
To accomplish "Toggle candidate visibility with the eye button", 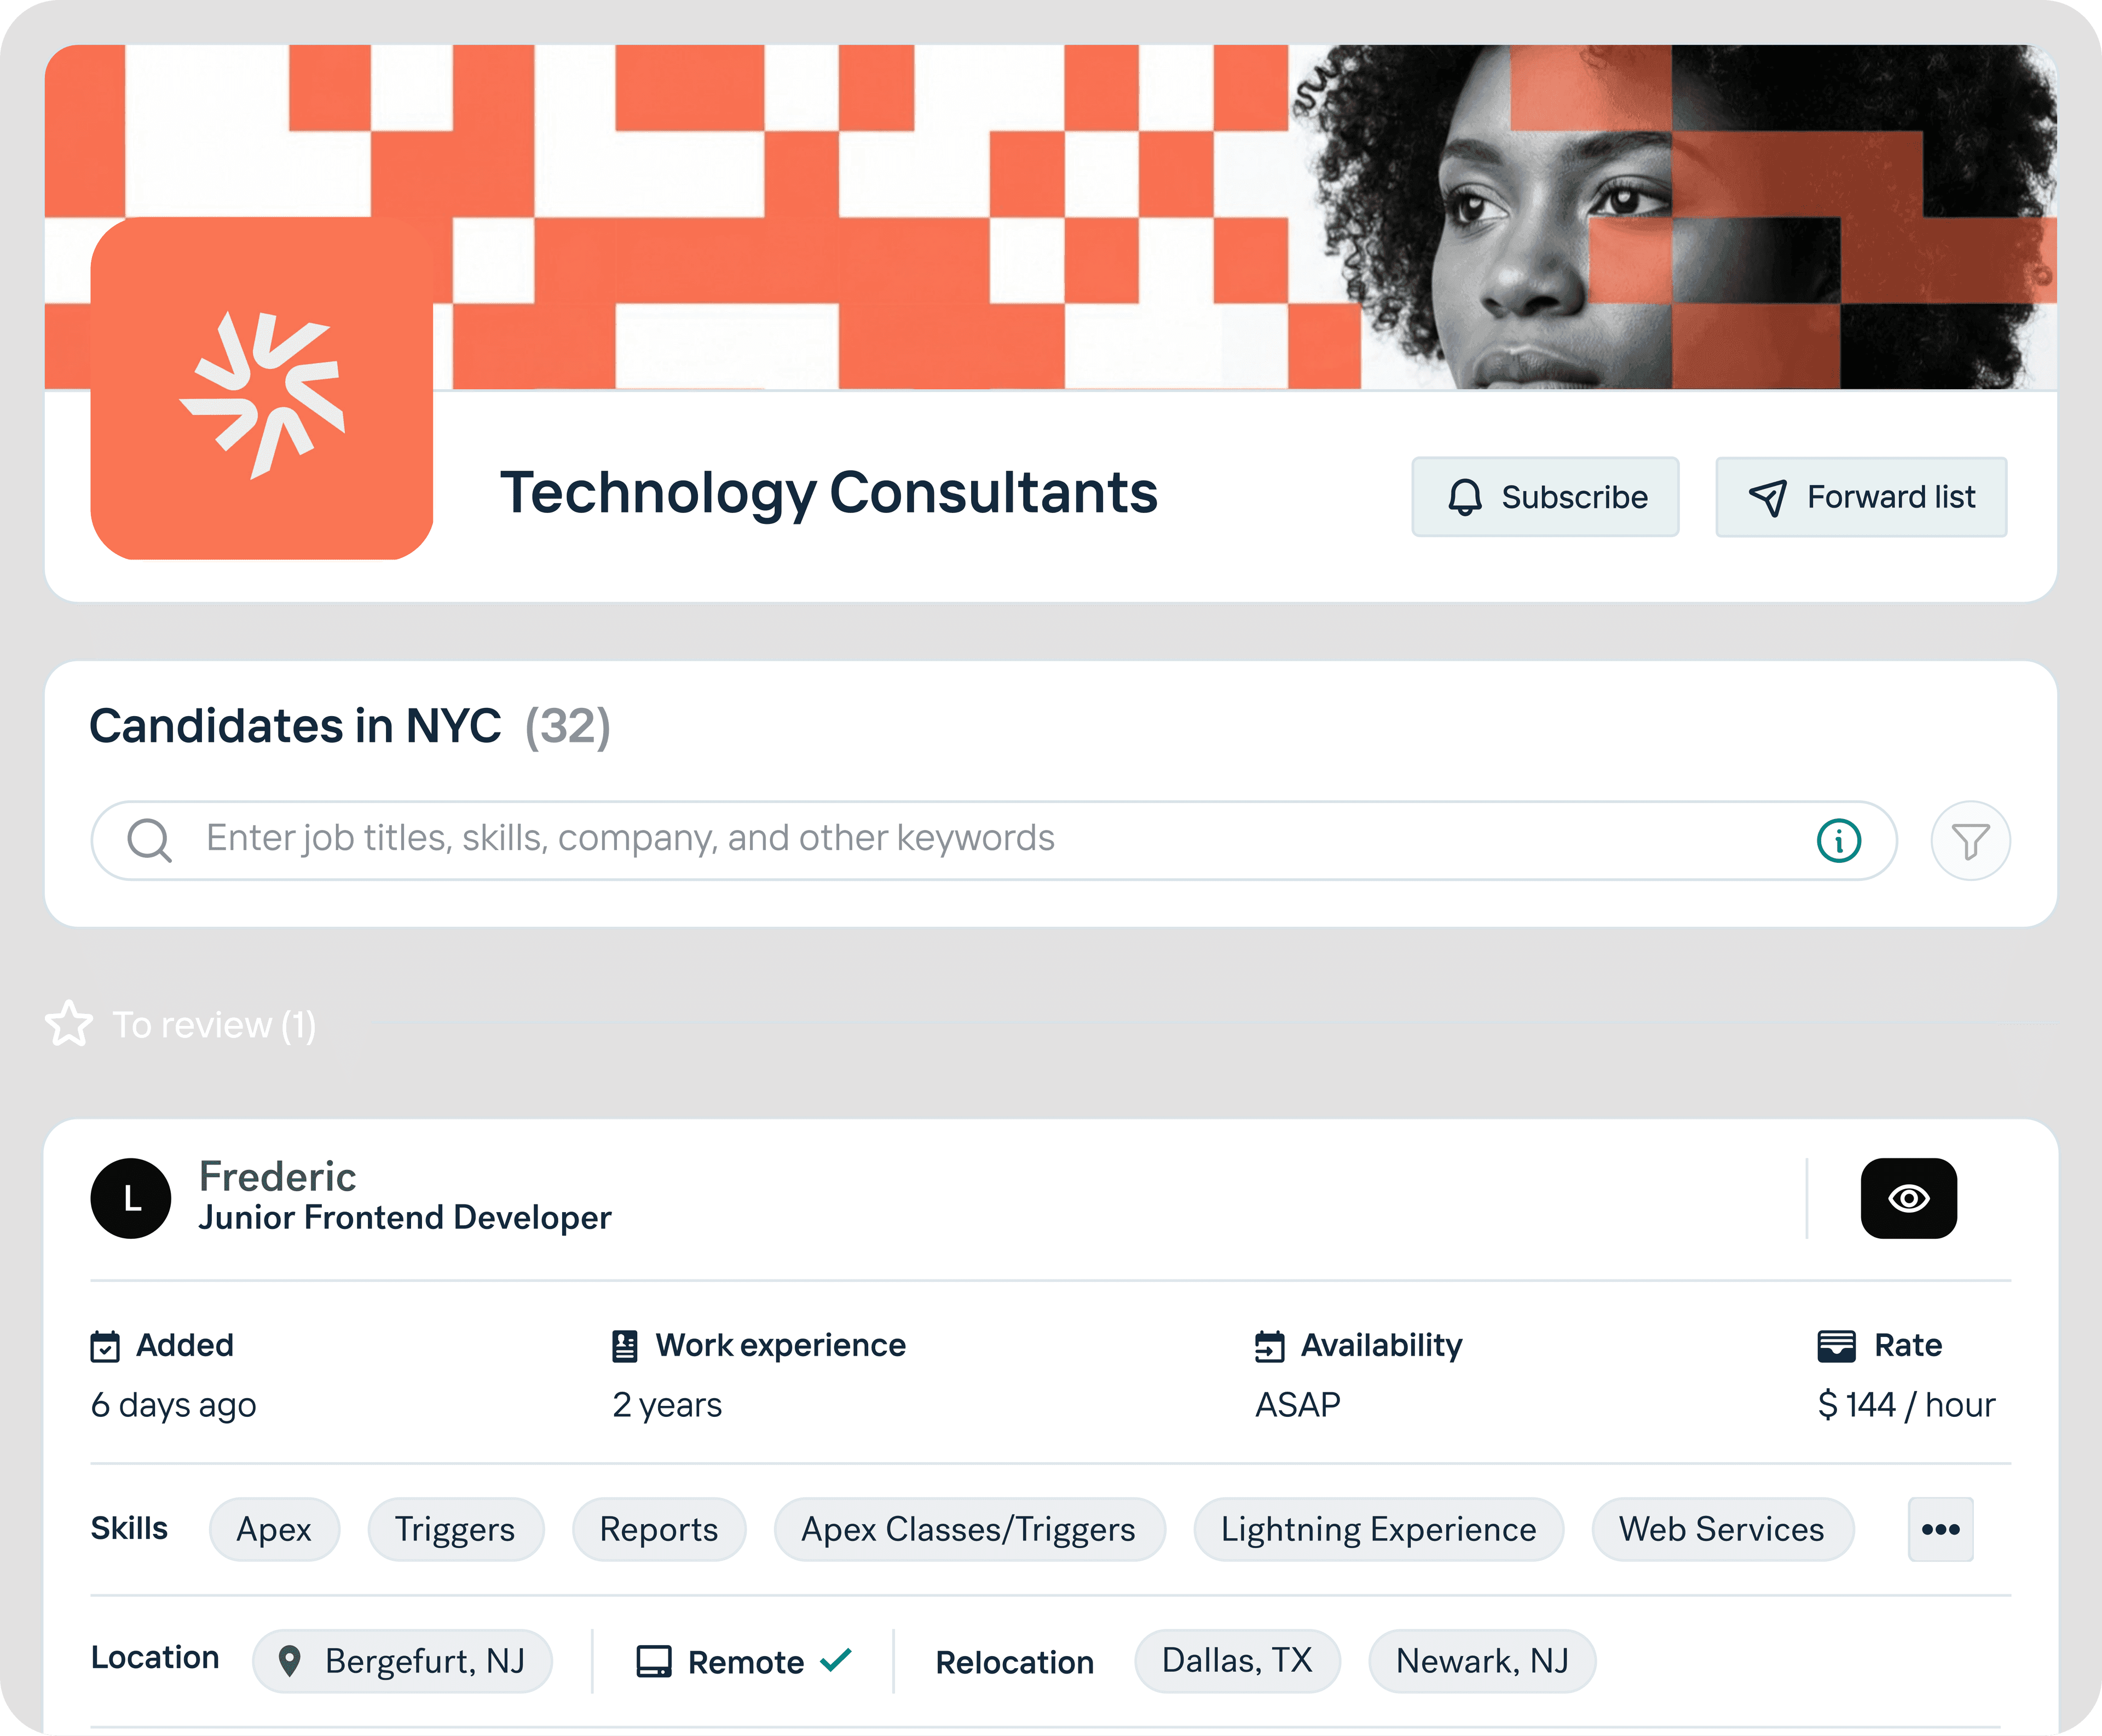I will (x=1908, y=1198).
